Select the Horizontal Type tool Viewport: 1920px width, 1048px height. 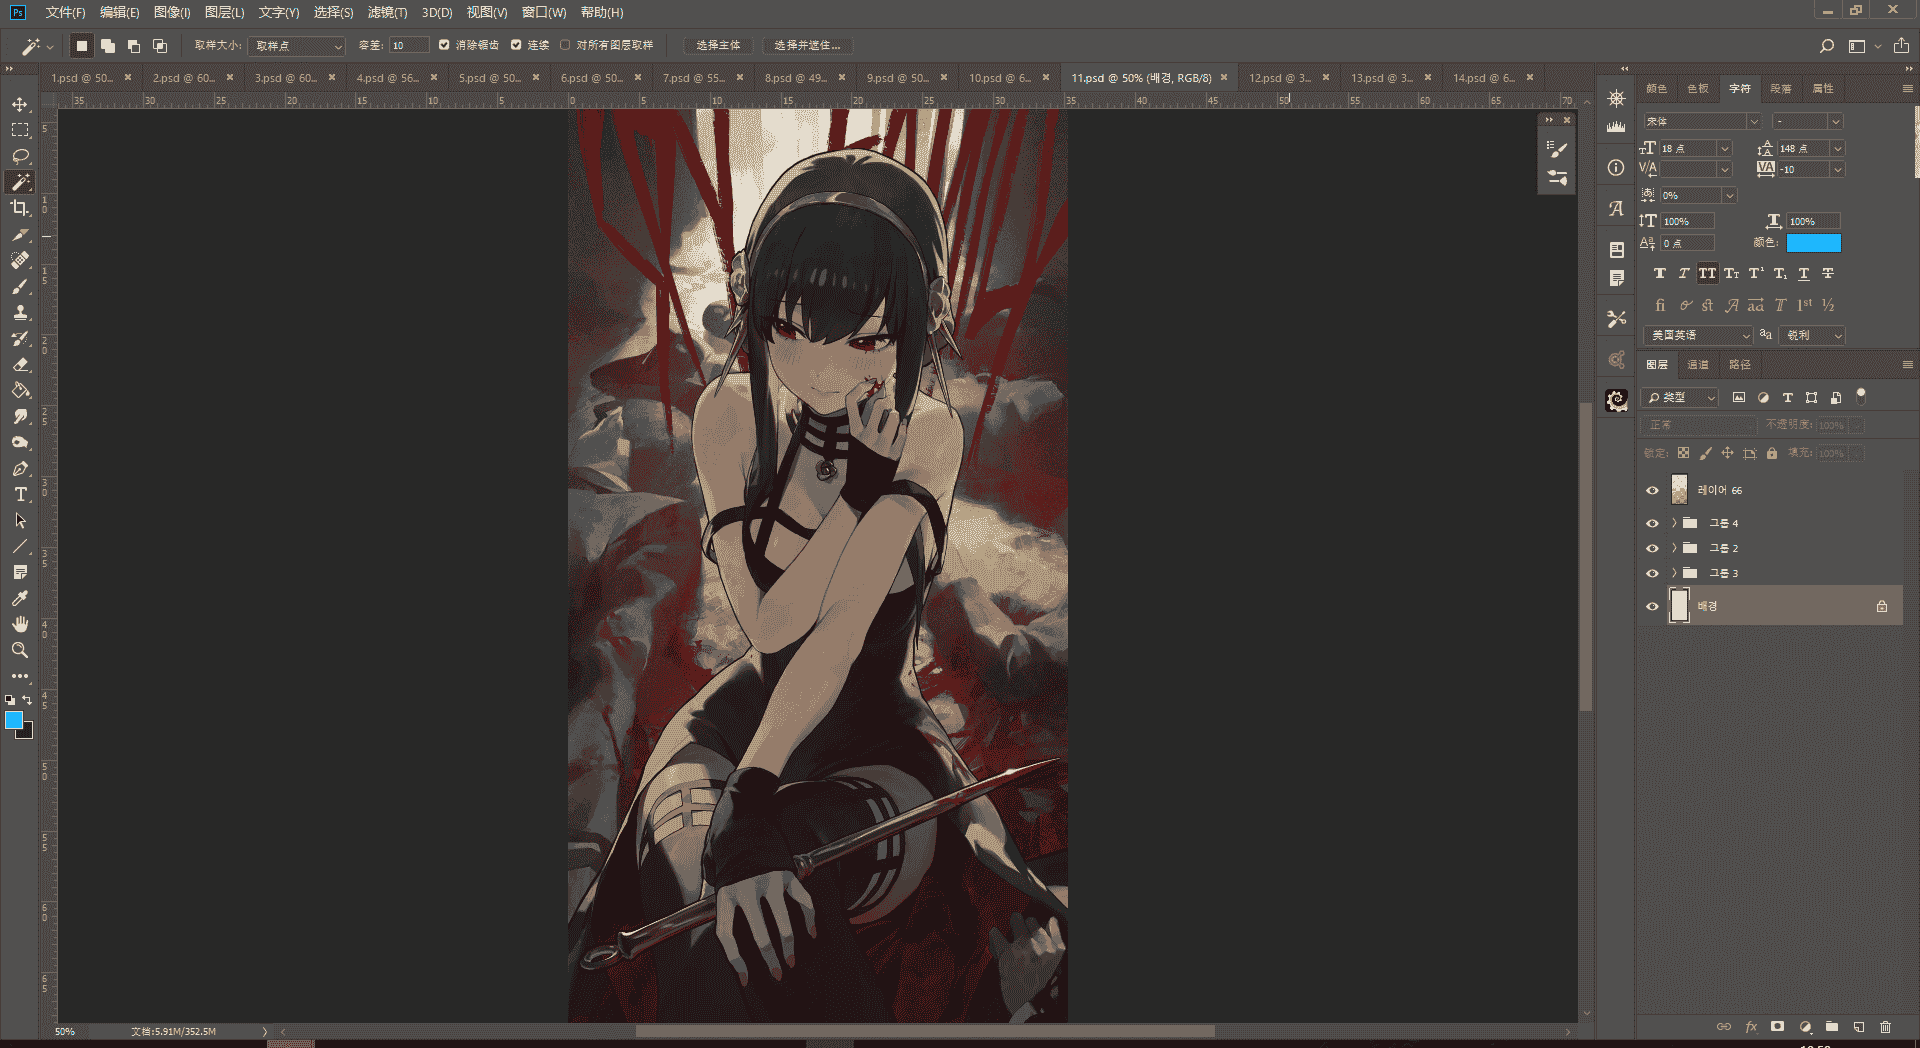coord(20,494)
